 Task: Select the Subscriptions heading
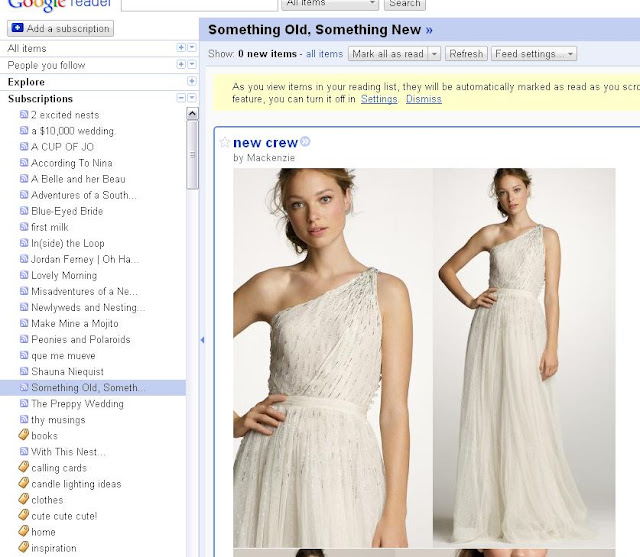[x=40, y=99]
